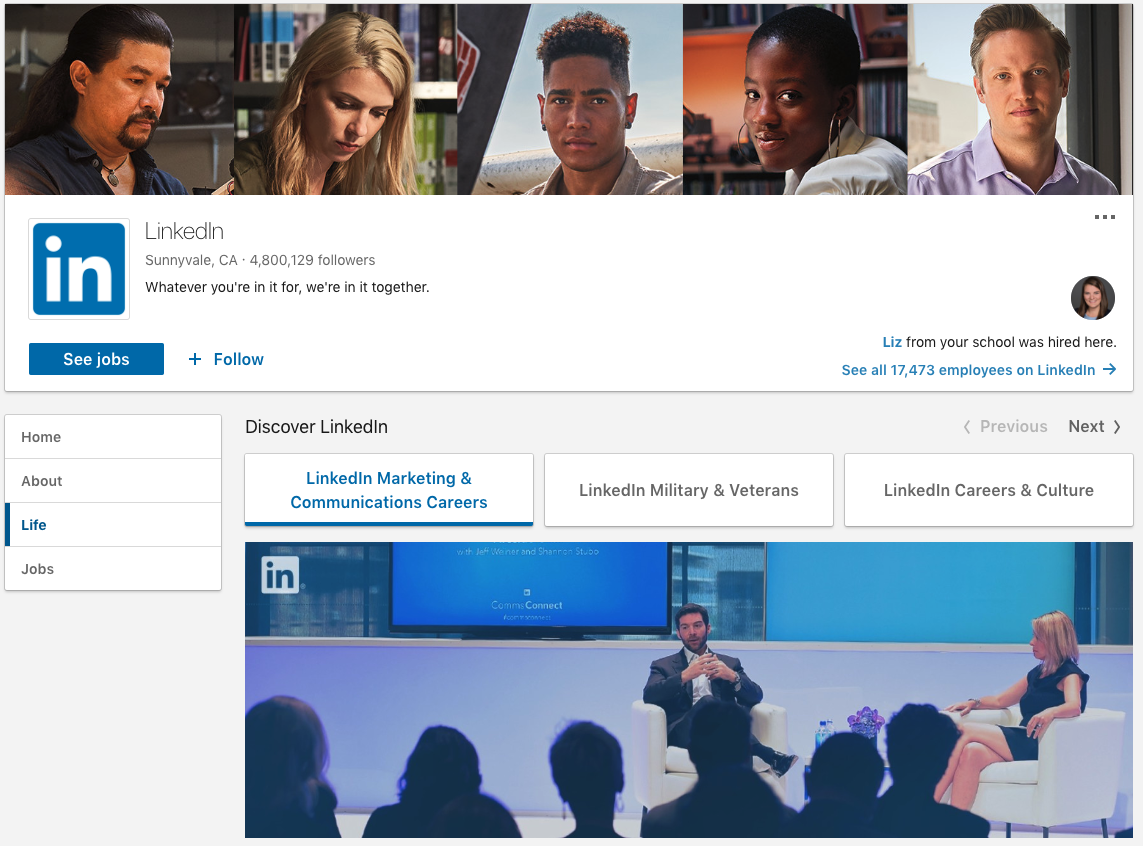1143x846 pixels.
Task: Select LinkedIn Military & Veterans tab
Action: 688,490
